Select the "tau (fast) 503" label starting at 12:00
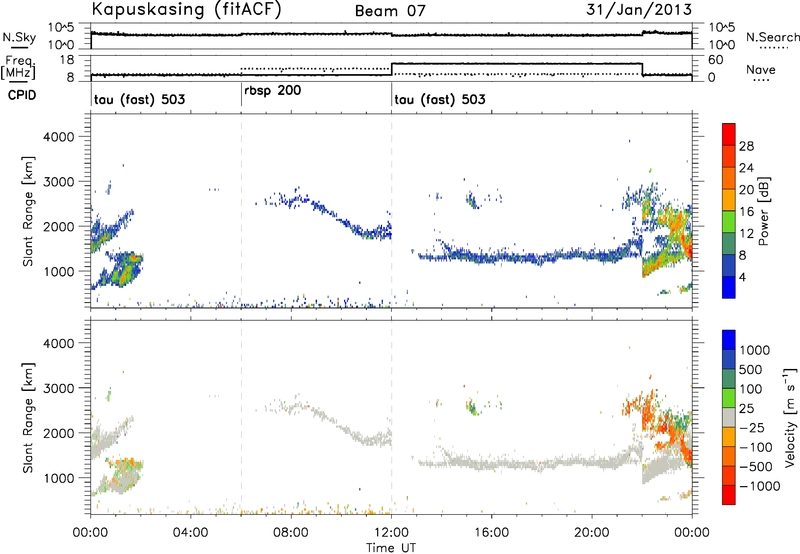This screenshot has width=800, height=554. point(440,99)
